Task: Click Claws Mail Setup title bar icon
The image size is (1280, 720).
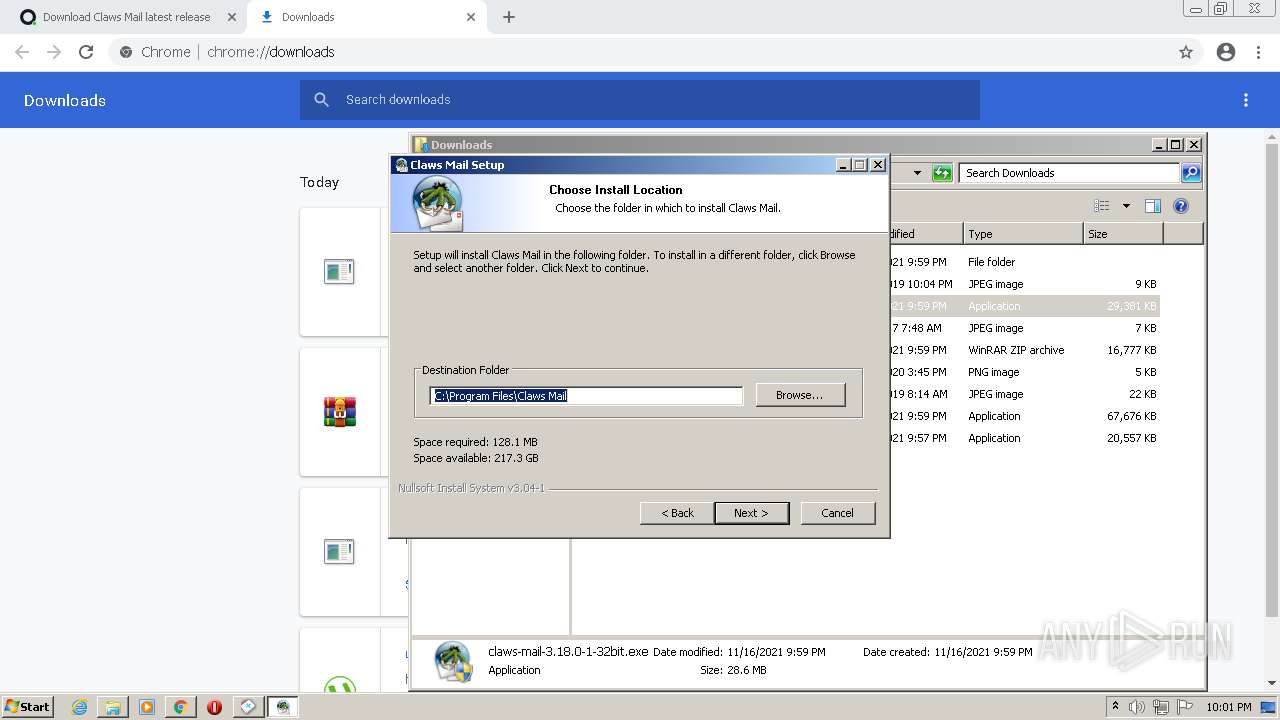Action: 401,165
